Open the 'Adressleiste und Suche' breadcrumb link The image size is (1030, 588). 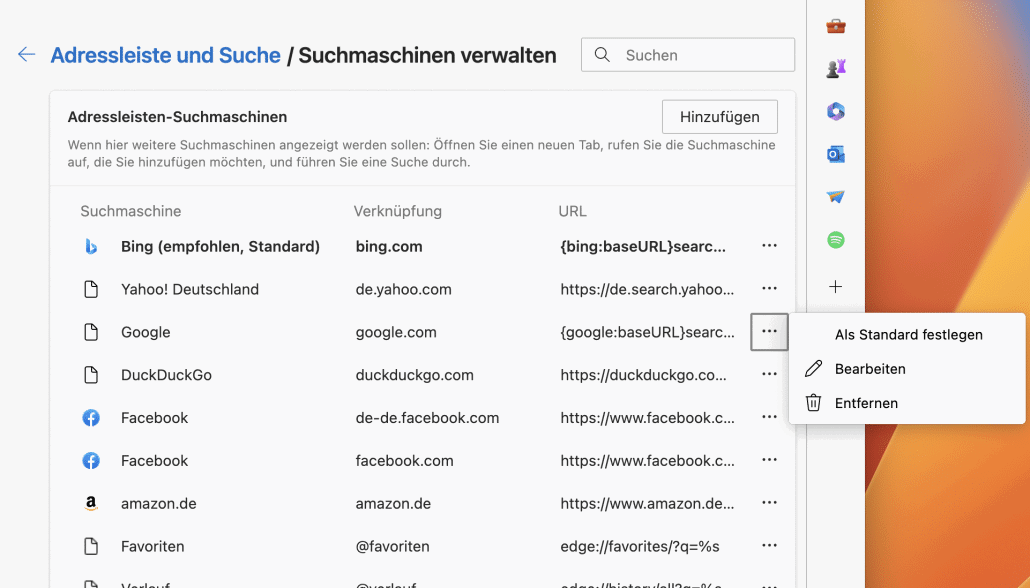(165, 56)
